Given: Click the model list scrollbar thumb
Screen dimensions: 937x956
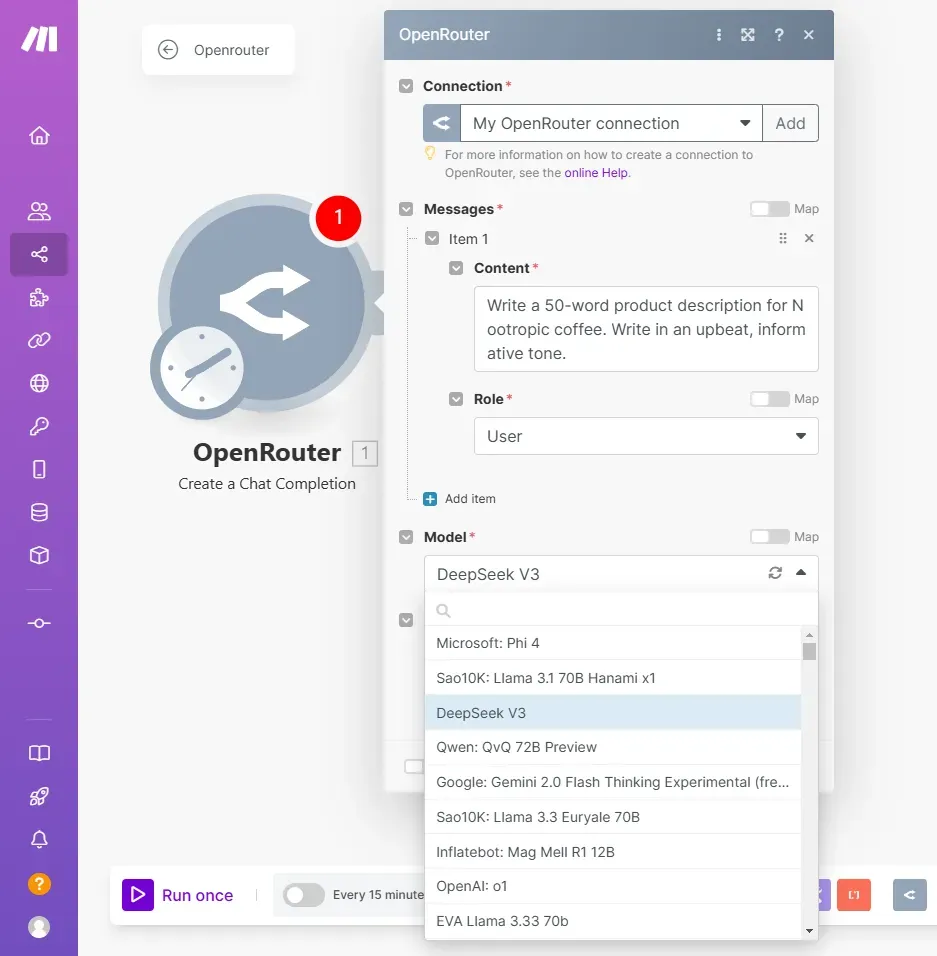Looking at the screenshot, I should [809, 651].
